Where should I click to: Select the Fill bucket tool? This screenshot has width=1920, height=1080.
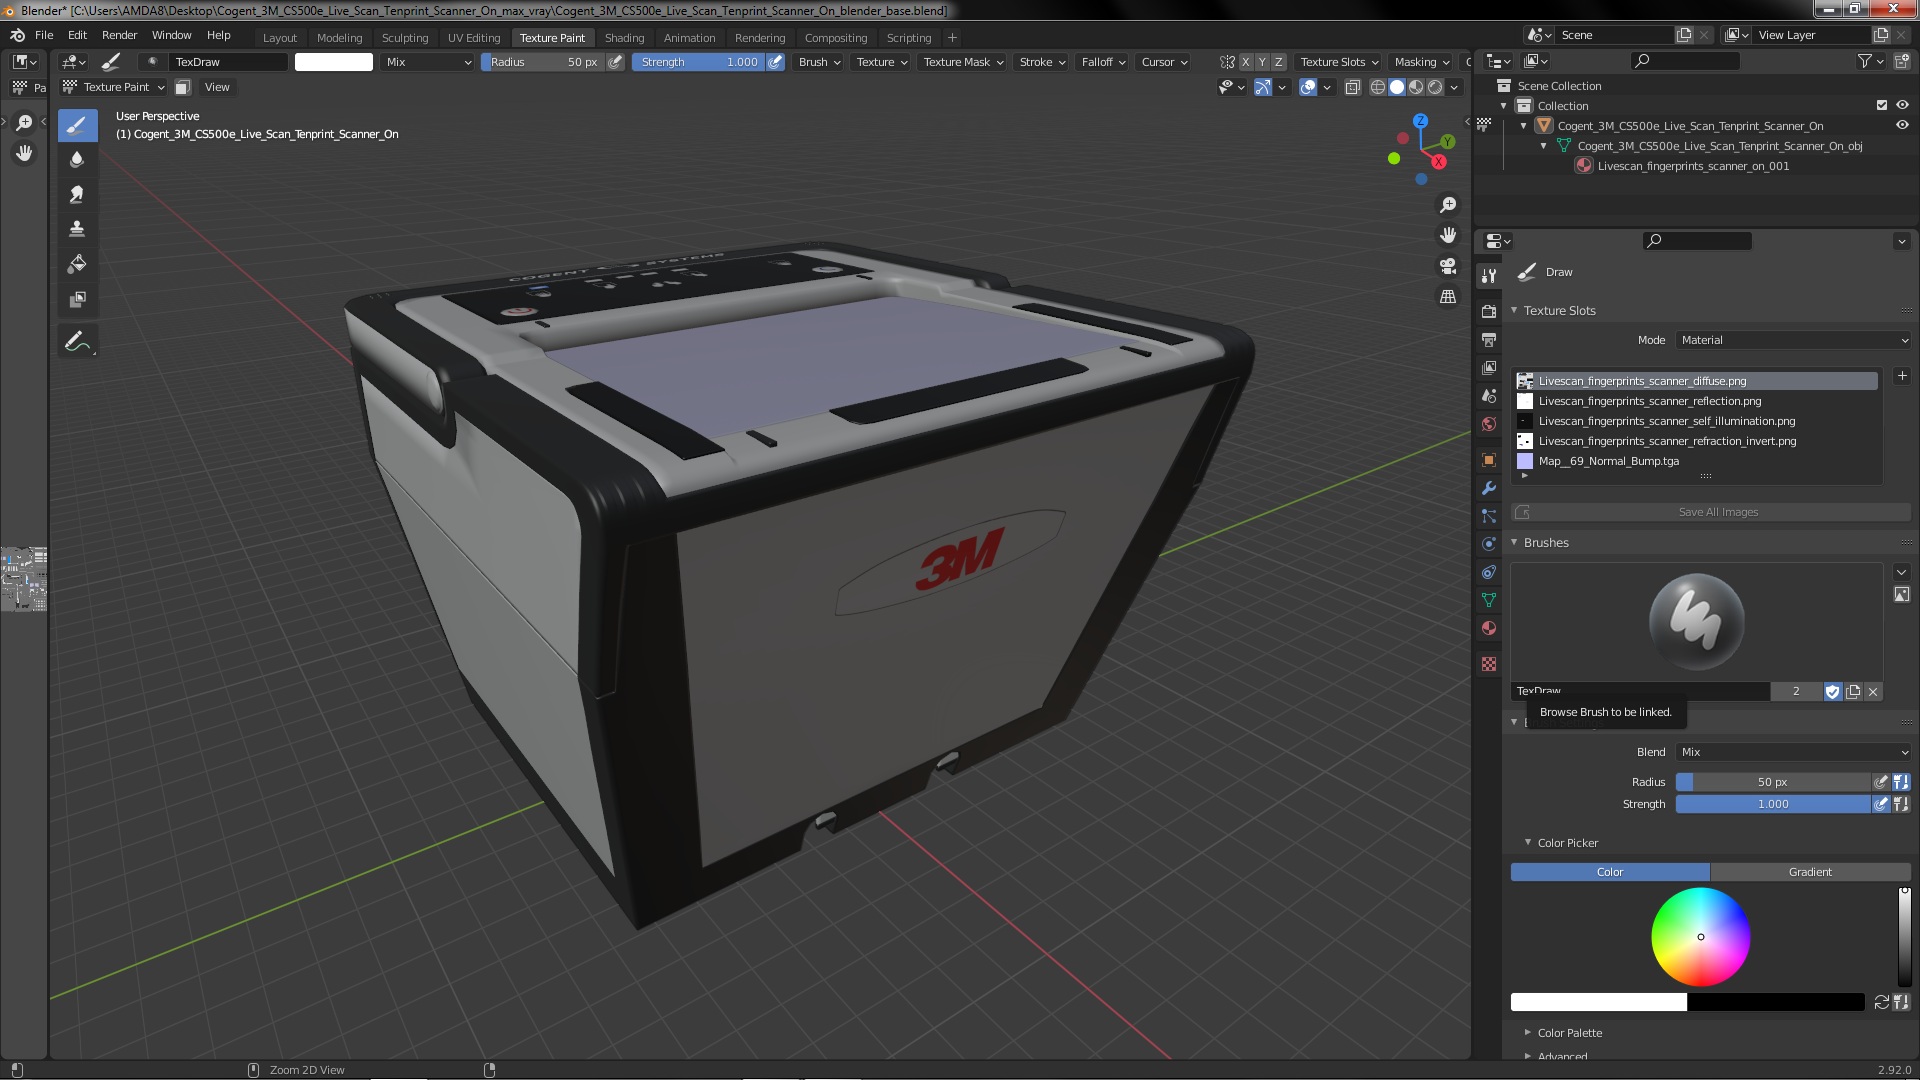77,264
